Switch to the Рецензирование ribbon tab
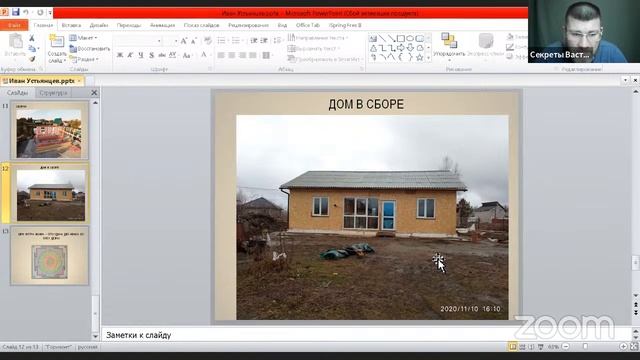The image size is (640, 360). 248,25
